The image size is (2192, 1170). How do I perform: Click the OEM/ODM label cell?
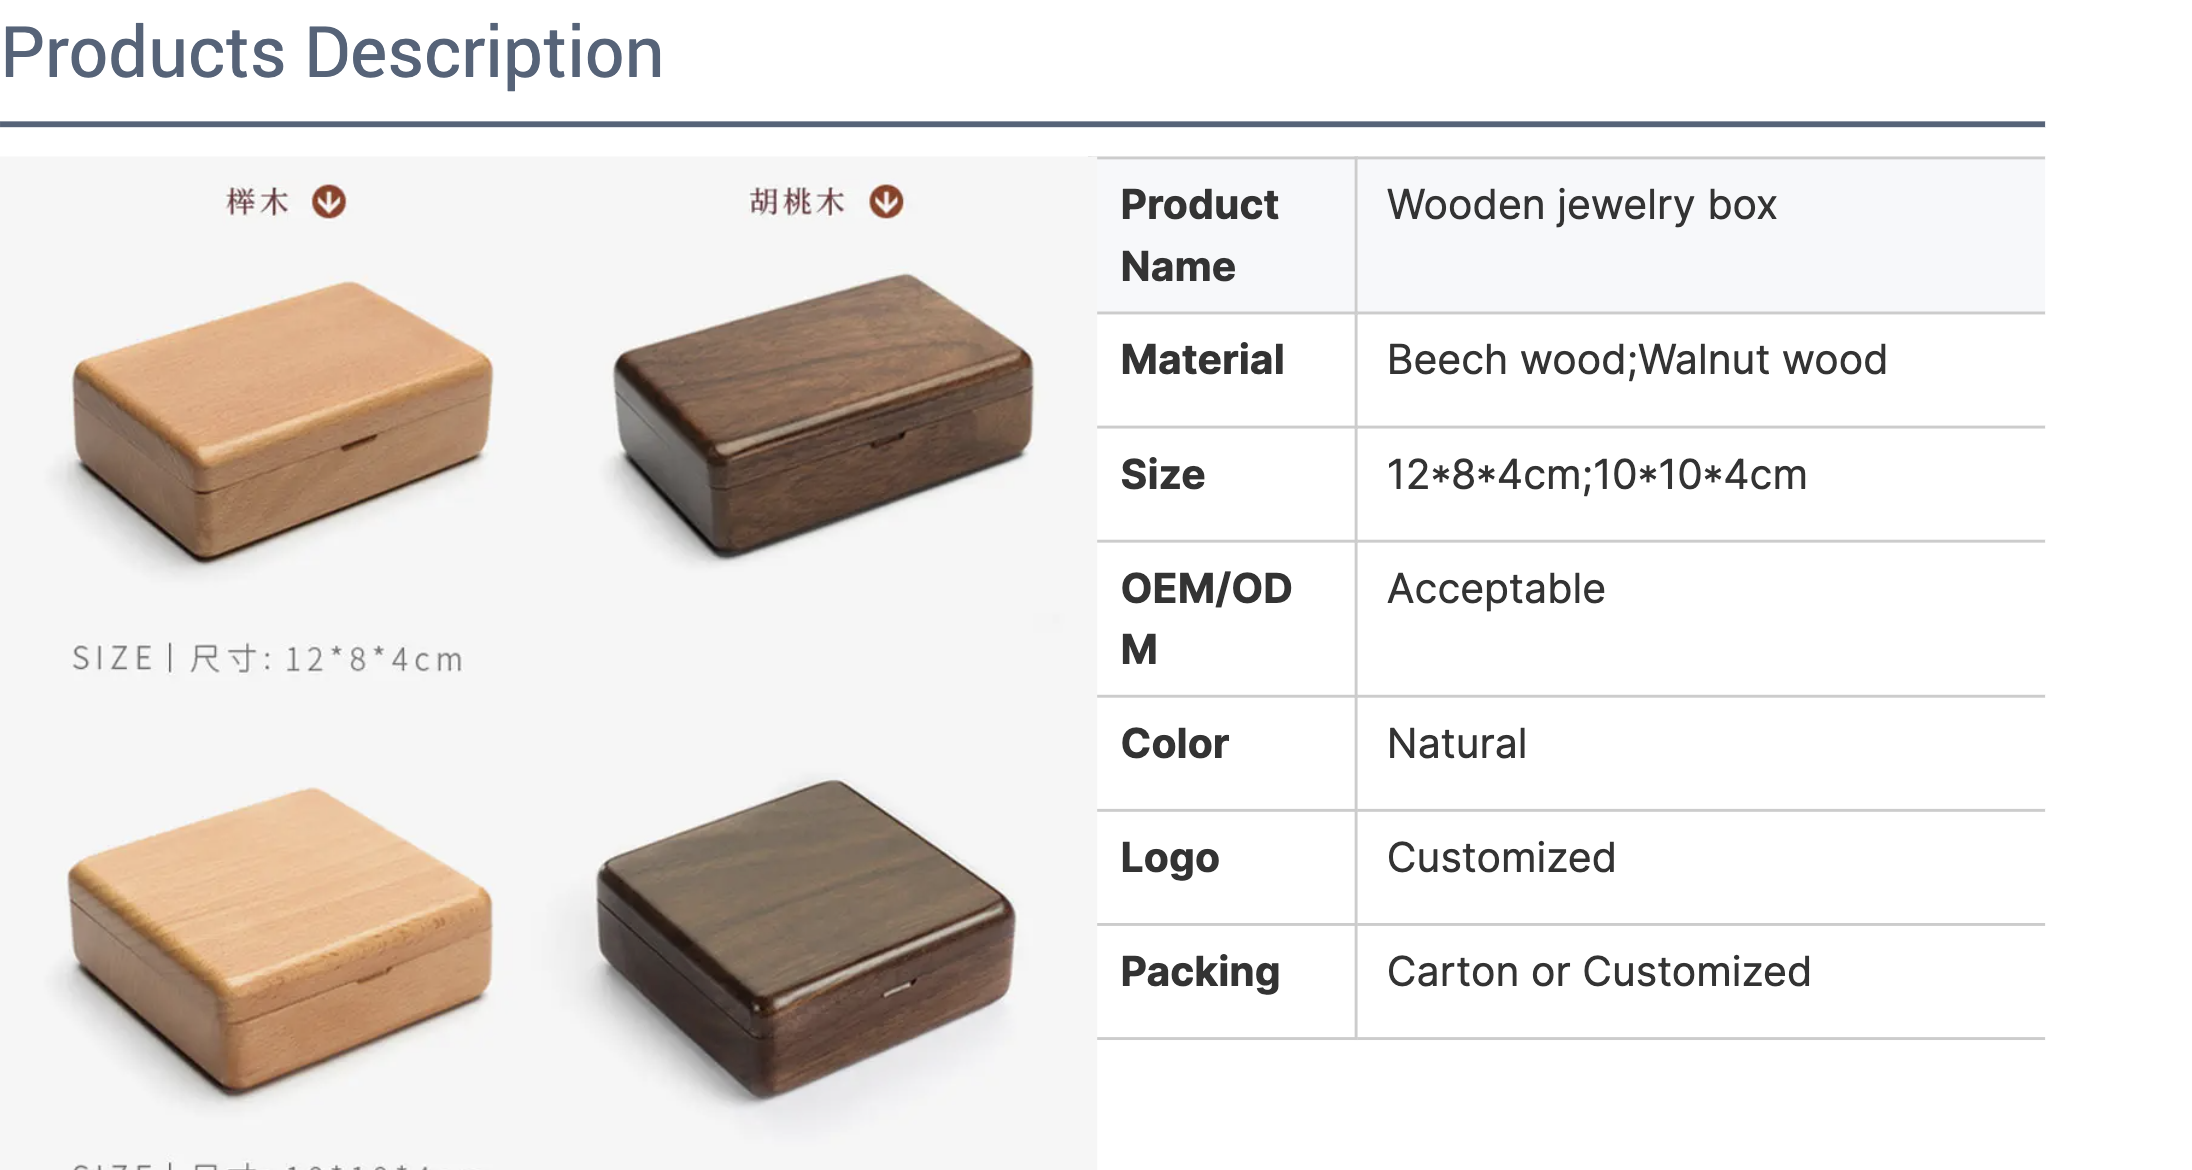coord(1226,619)
